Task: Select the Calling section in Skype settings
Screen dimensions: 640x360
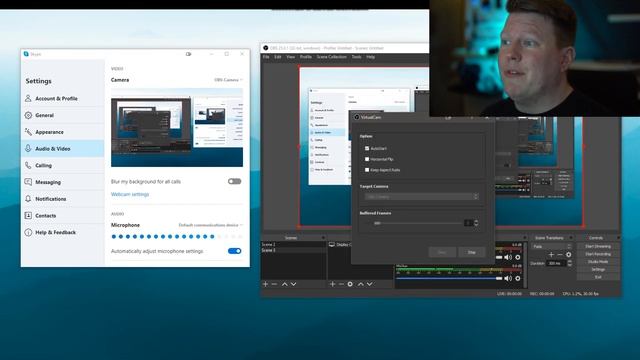Action: click(x=62, y=165)
